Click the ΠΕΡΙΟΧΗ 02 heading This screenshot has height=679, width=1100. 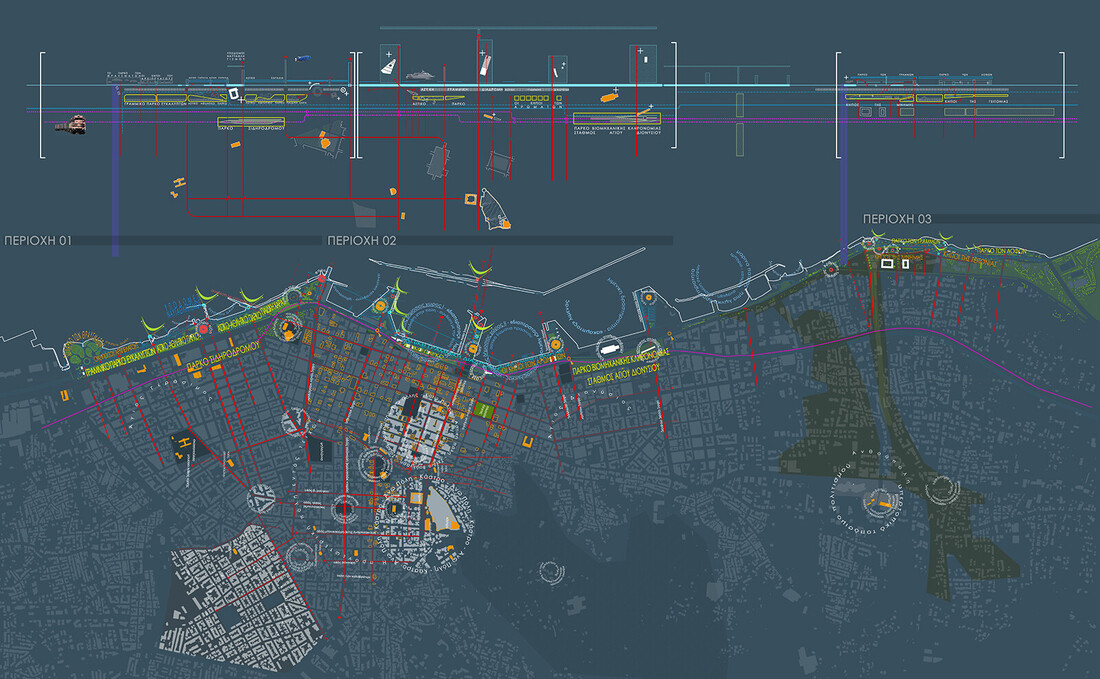tap(361, 241)
